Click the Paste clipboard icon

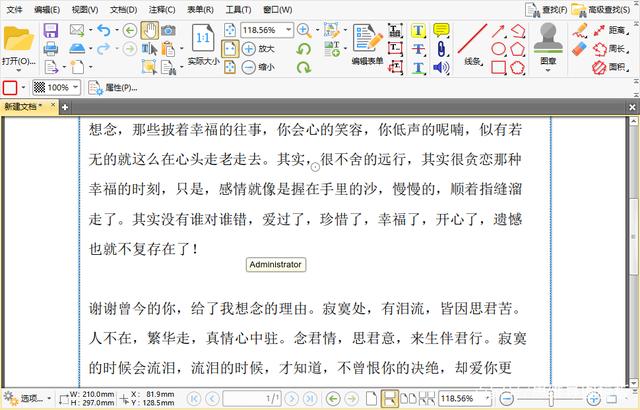pyautogui.click(x=168, y=49)
